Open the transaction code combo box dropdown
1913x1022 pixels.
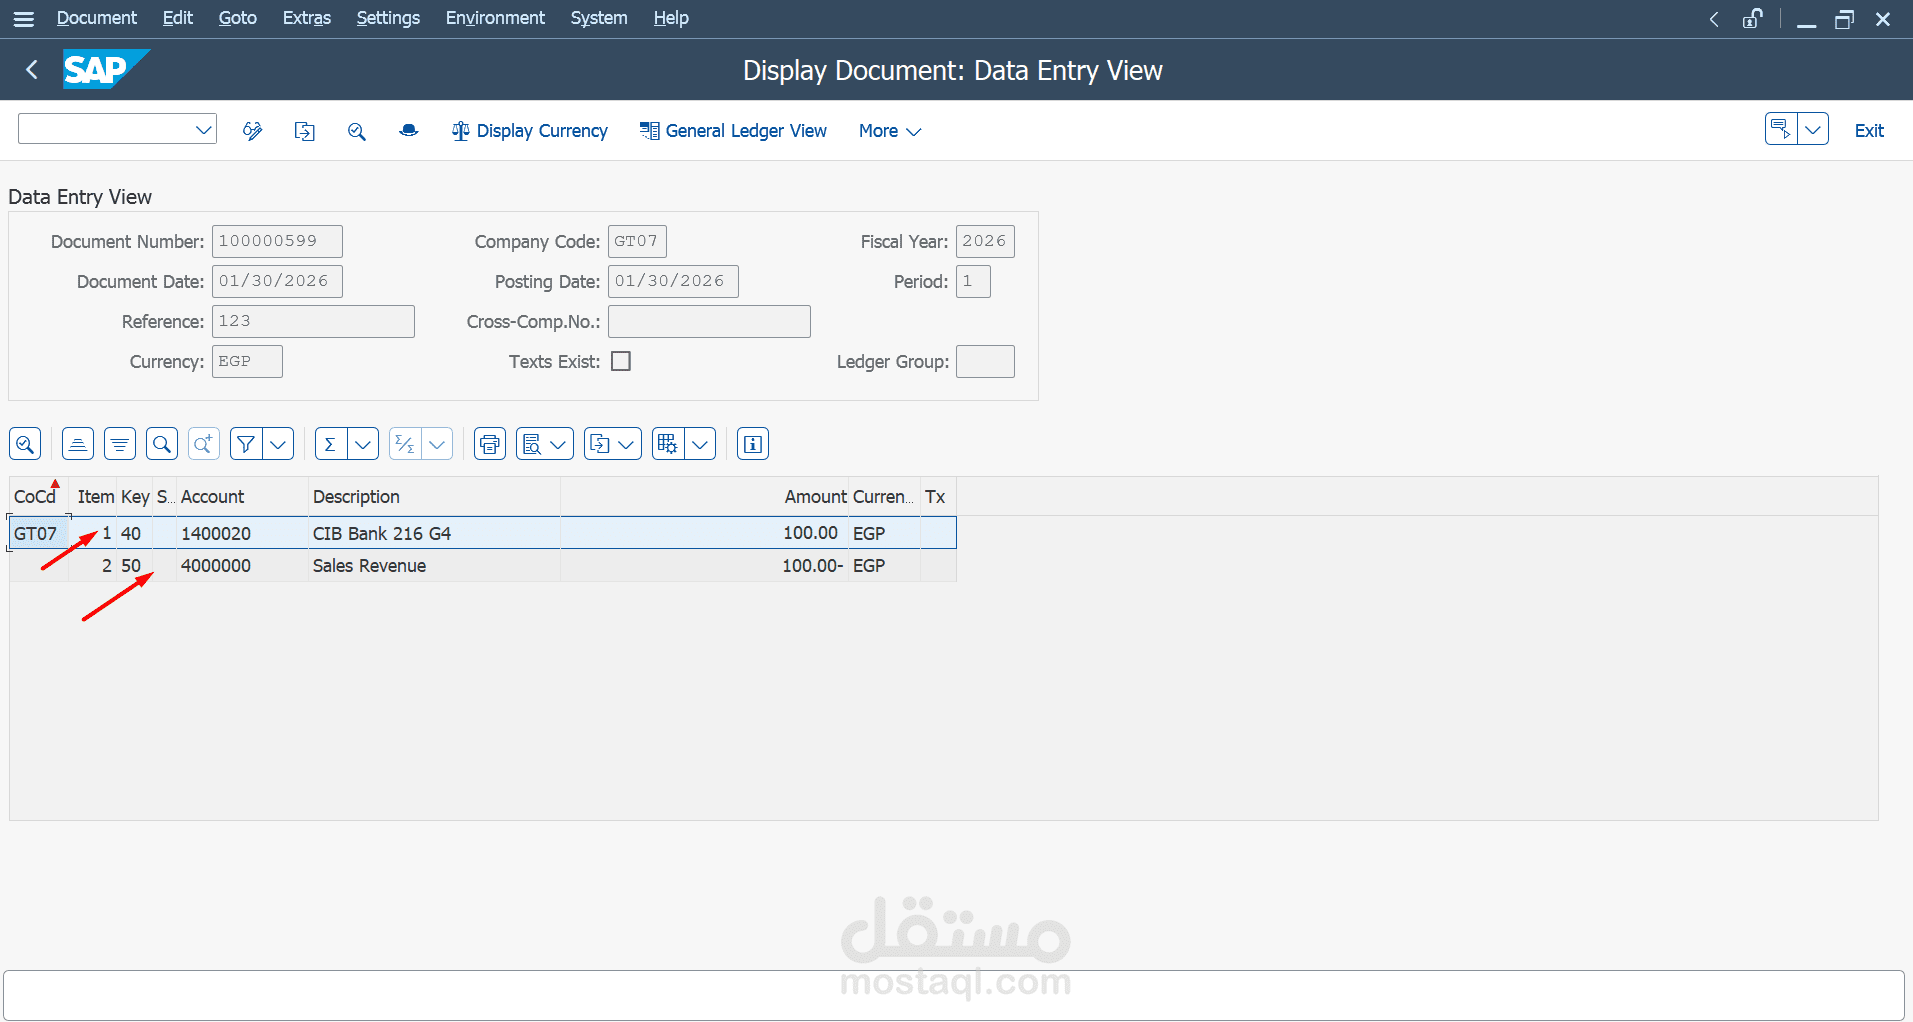(202, 128)
